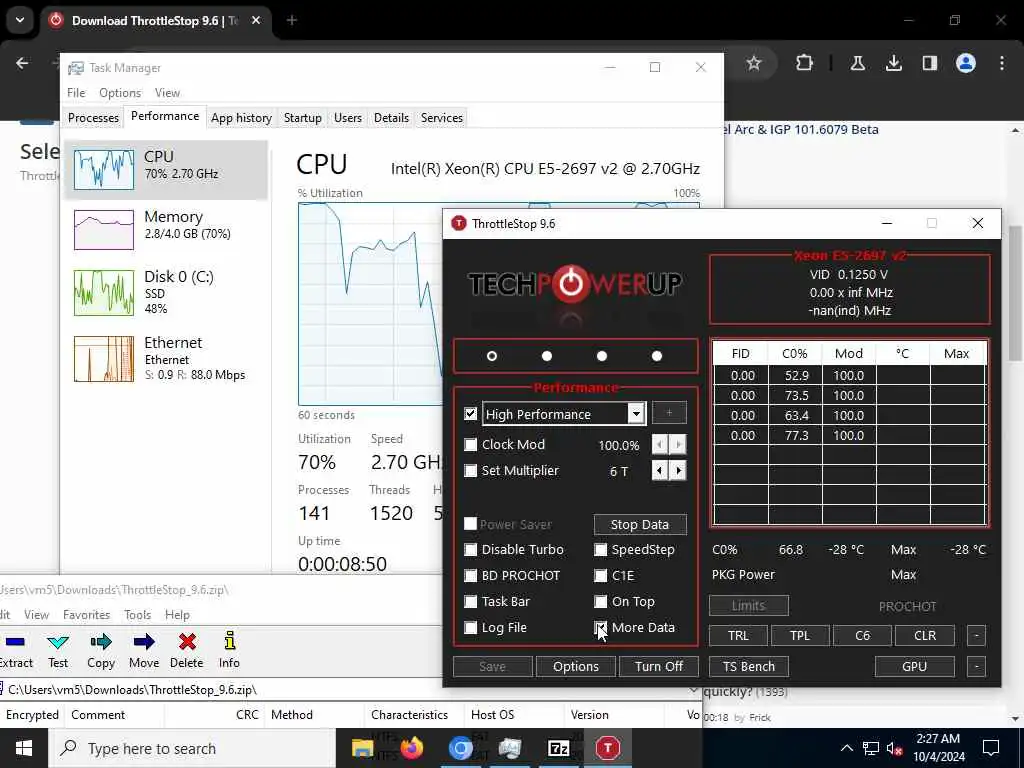Switch to the App history tab
Screen dimensions: 1024x768
click(241, 118)
